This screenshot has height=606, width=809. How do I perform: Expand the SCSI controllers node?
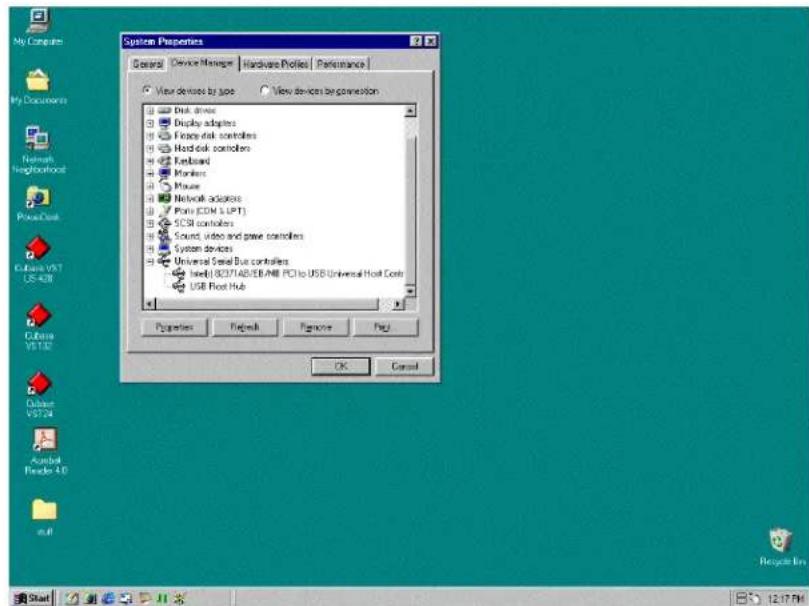[x=150, y=224]
